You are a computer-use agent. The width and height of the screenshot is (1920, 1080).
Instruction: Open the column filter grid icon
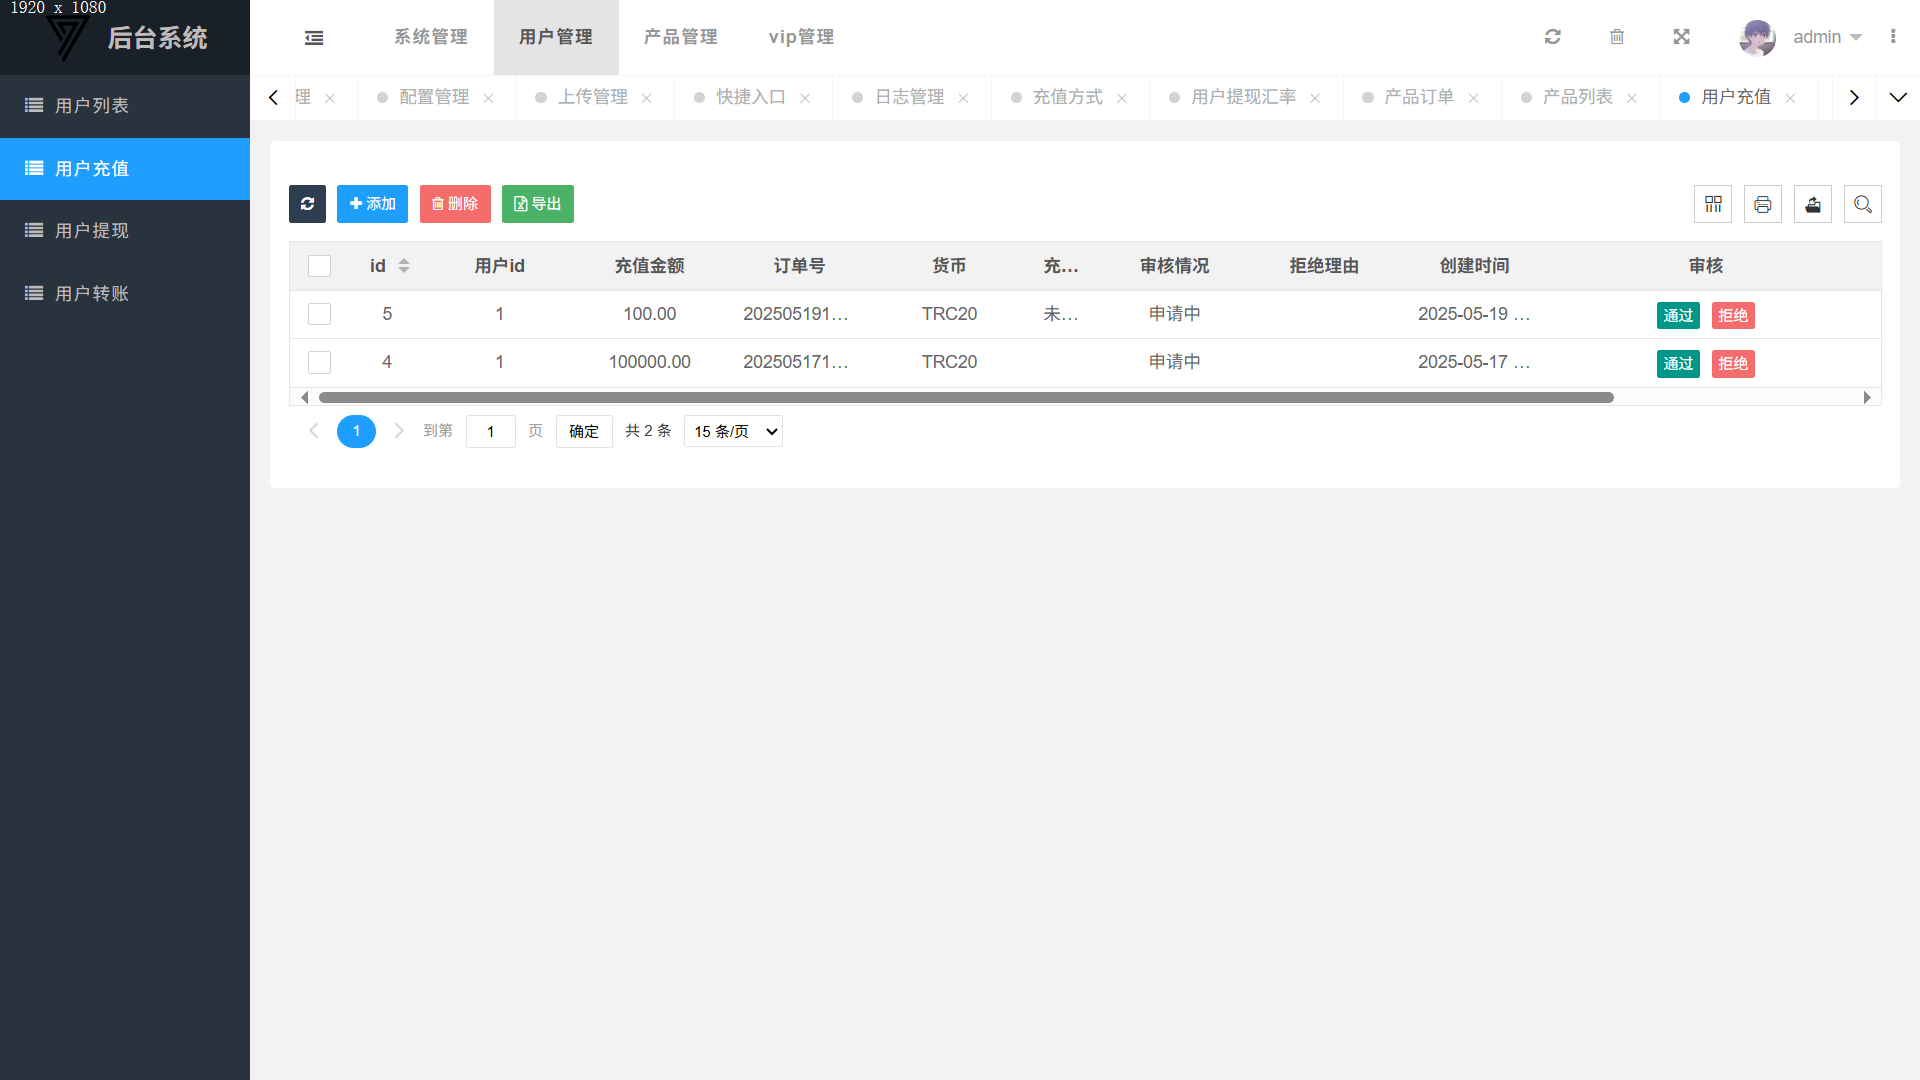pos(1713,204)
